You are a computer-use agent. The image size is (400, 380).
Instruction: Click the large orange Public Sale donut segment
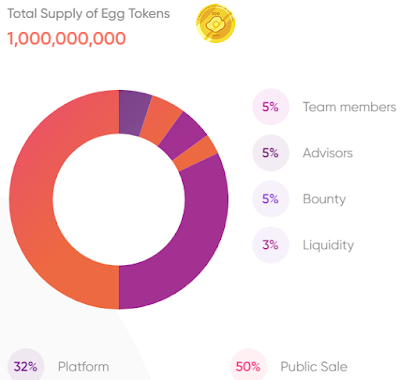point(32,200)
